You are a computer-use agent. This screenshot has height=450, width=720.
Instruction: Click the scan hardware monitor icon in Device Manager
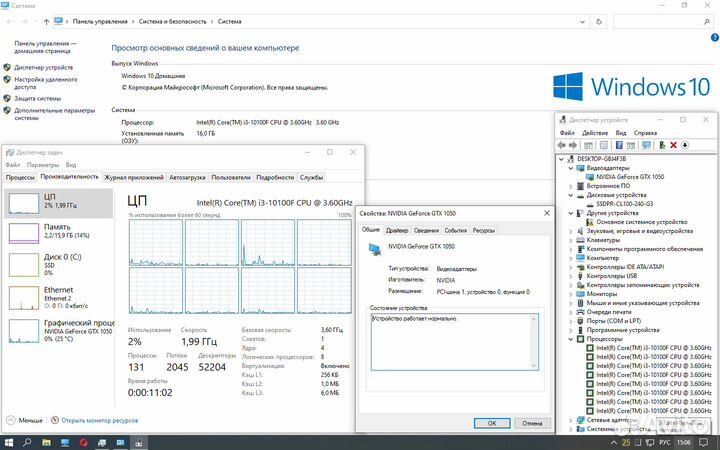tap(647, 145)
